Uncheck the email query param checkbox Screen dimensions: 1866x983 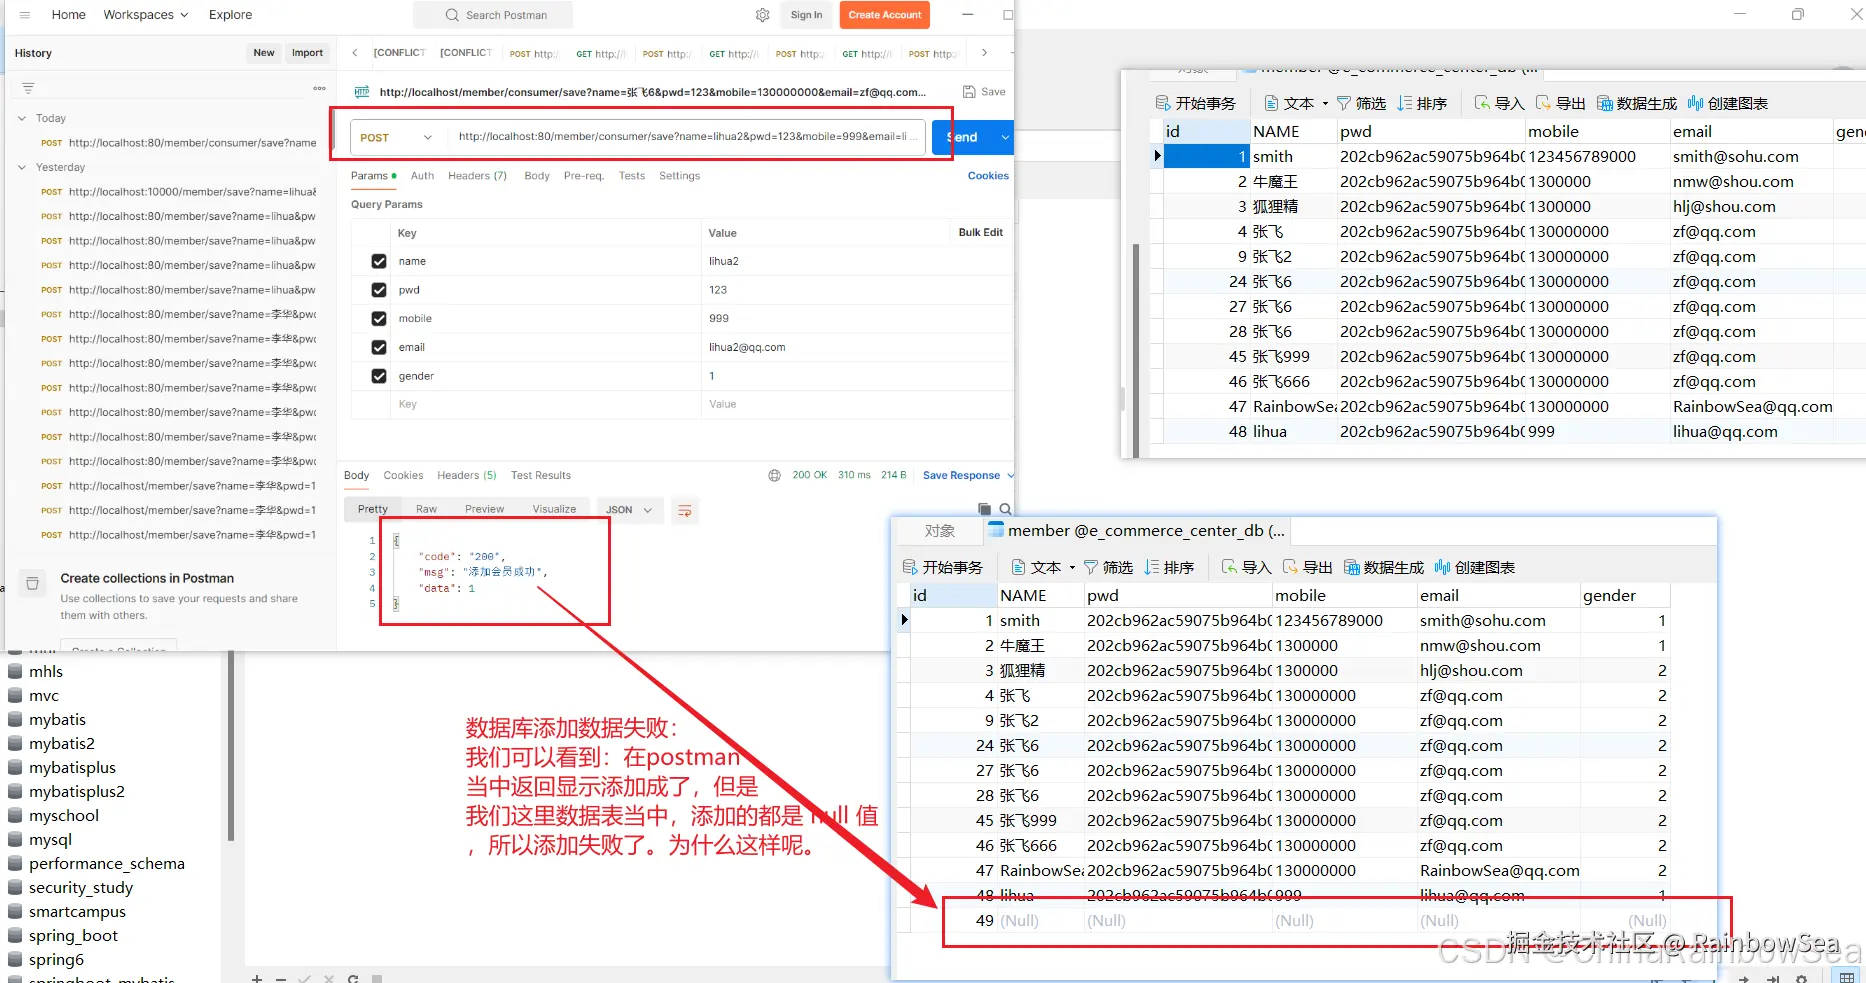pyautogui.click(x=379, y=347)
